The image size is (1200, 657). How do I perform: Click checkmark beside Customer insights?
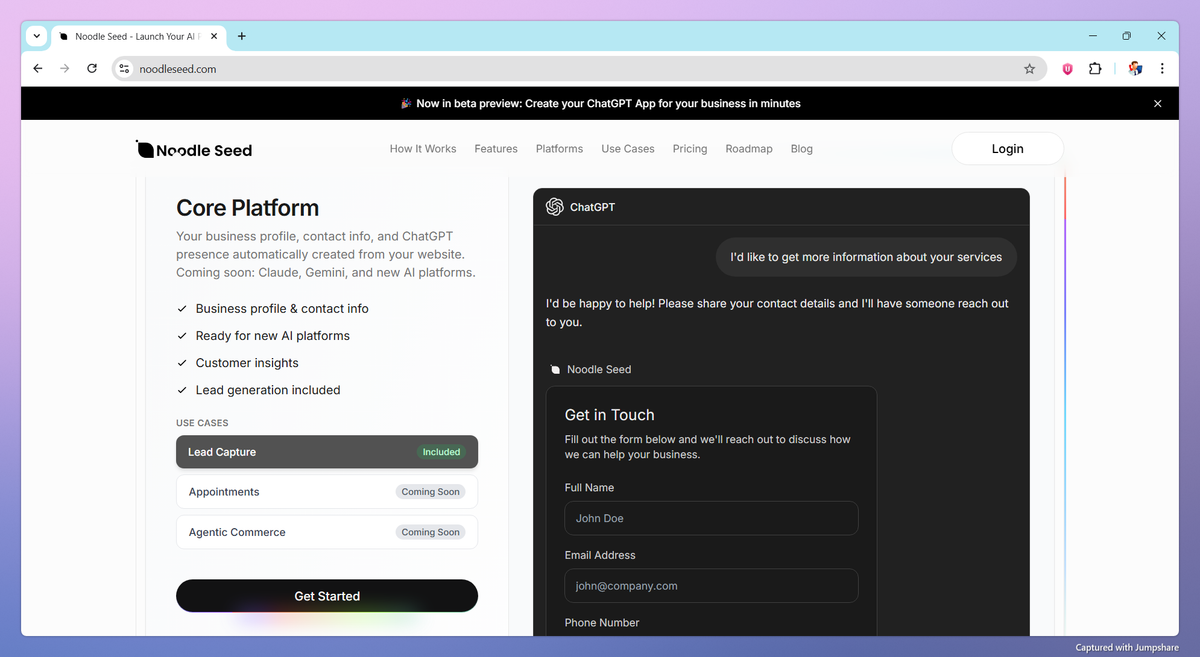click(x=182, y=363)
